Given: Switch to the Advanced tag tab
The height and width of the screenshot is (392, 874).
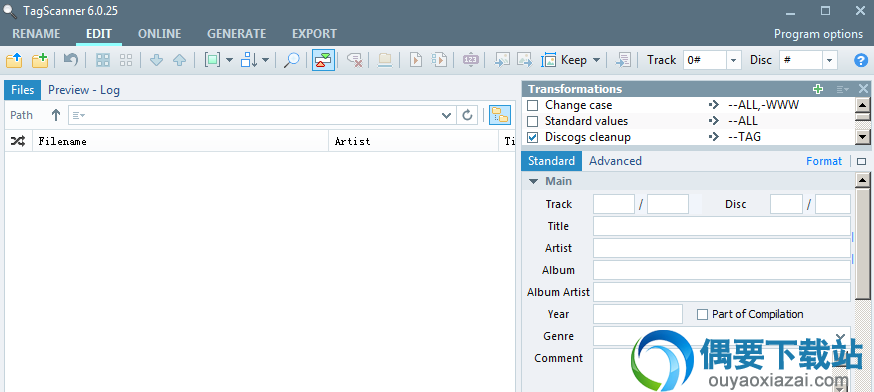Looking at the screenshot, I should 615,161.
